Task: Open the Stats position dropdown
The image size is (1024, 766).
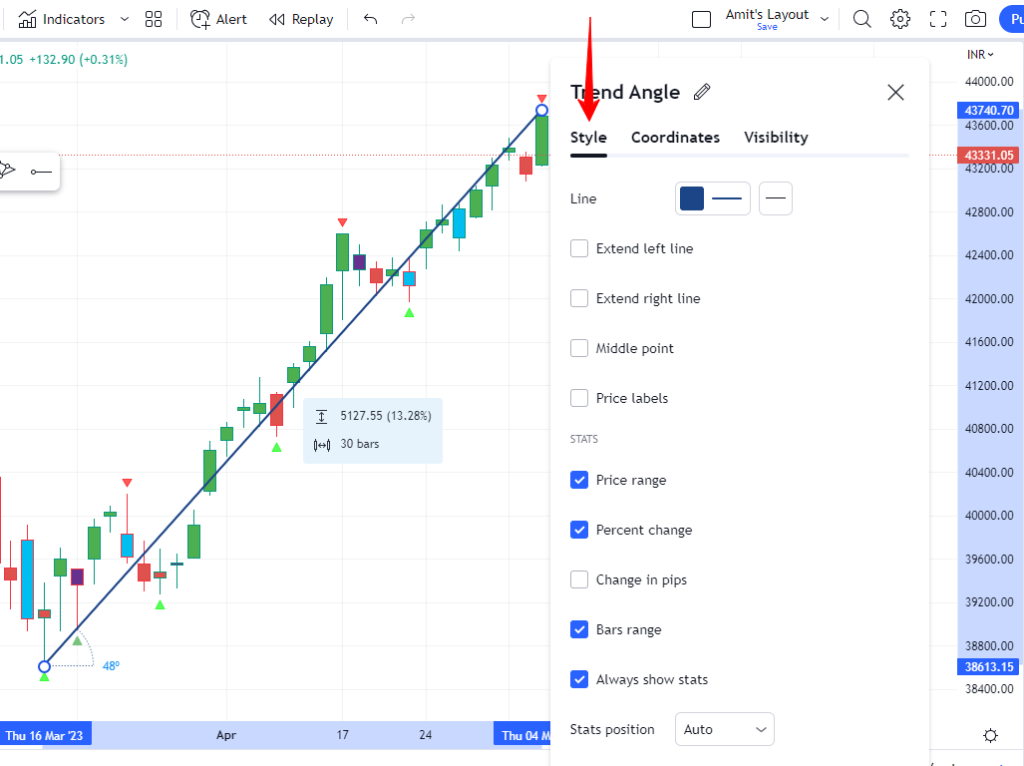Action: (724, 729)
